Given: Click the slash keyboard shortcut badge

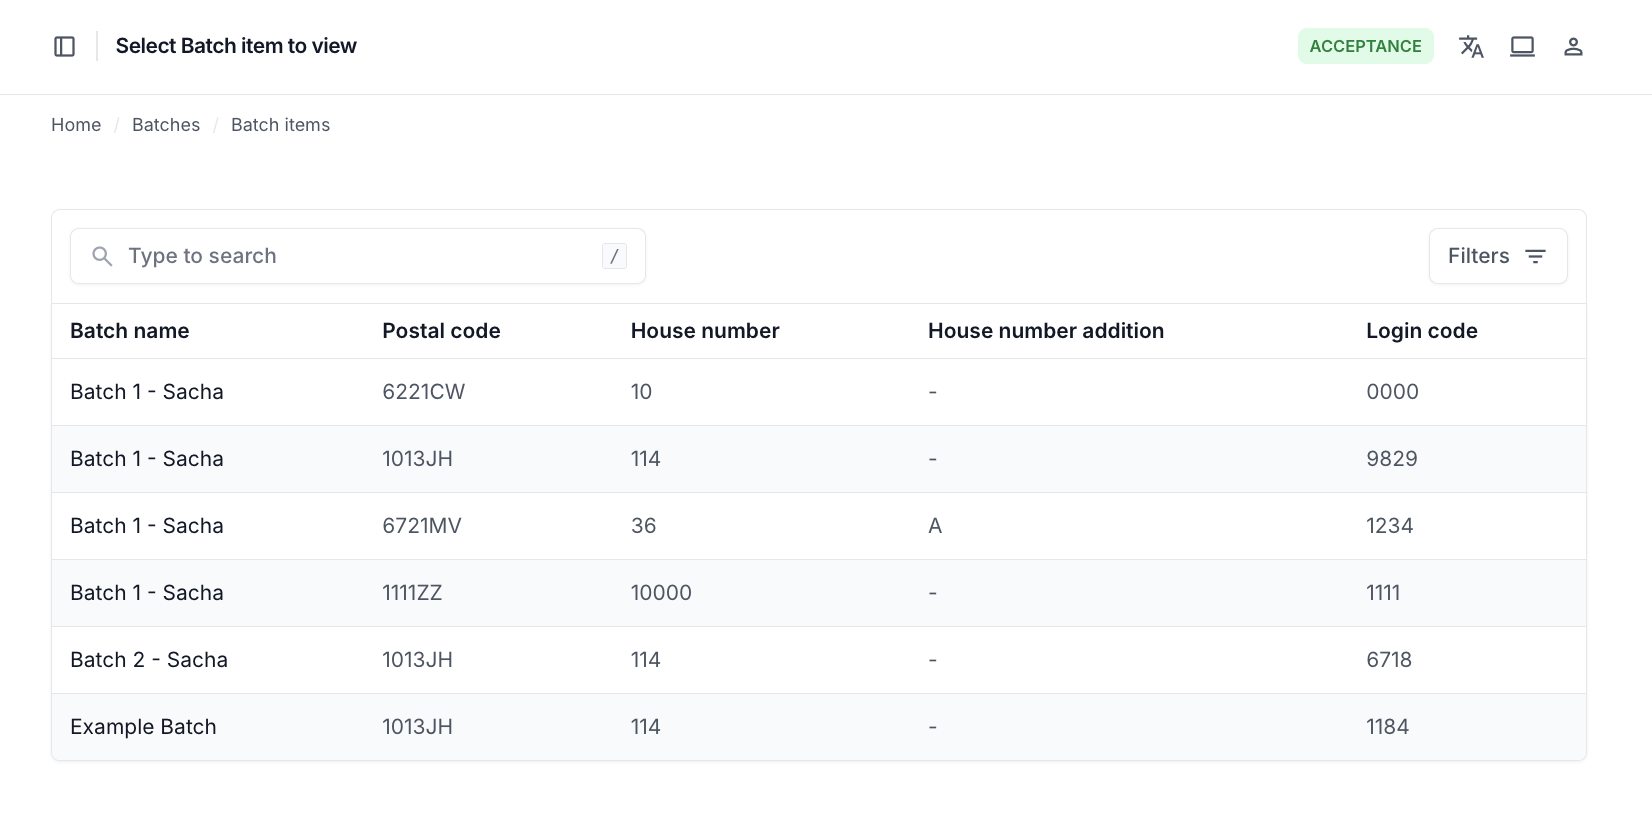Looking at the screenshot, I should pos(614,257).
